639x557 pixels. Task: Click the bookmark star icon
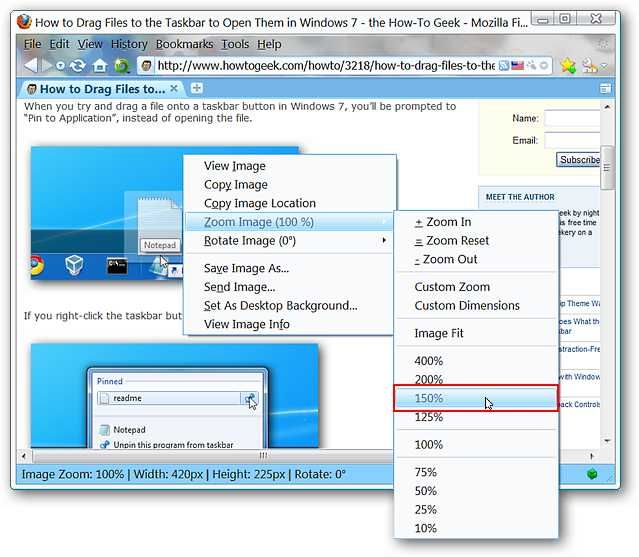tap(568, 65)
